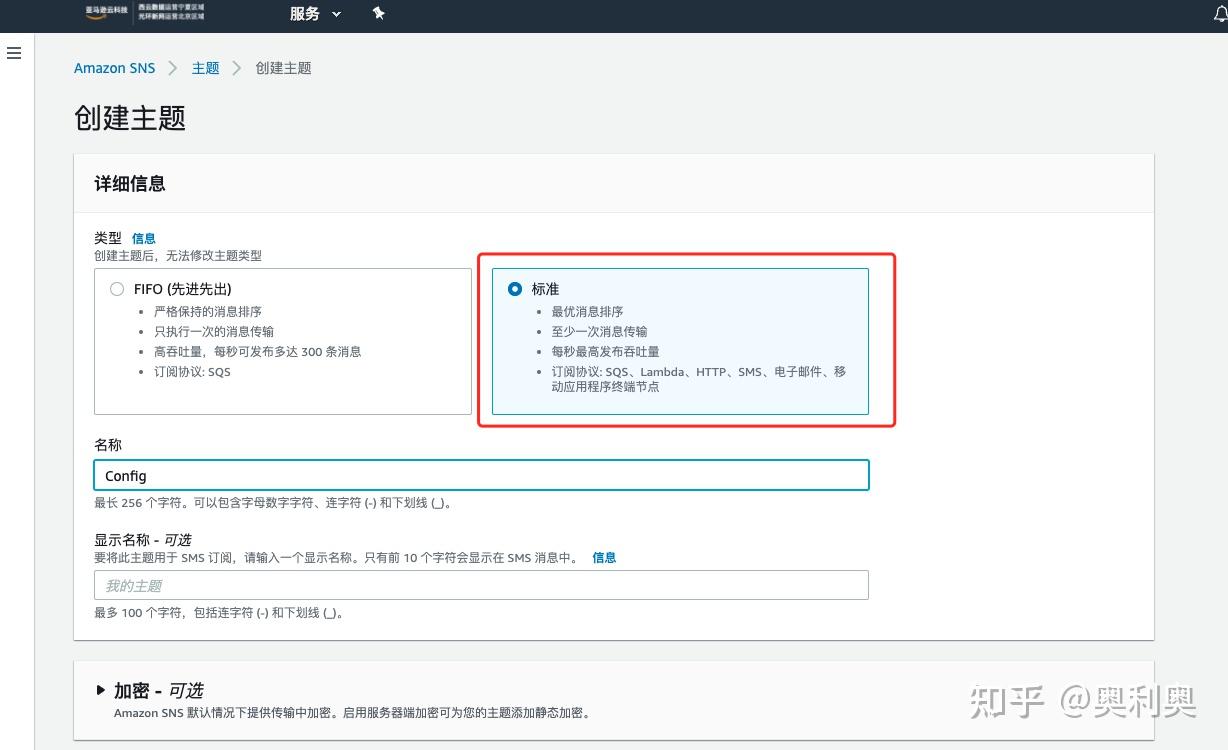Screen dimensions: 1228x750
Task: Go to Amazon SNS via breadcrumb link
Action: coord(114,67)
